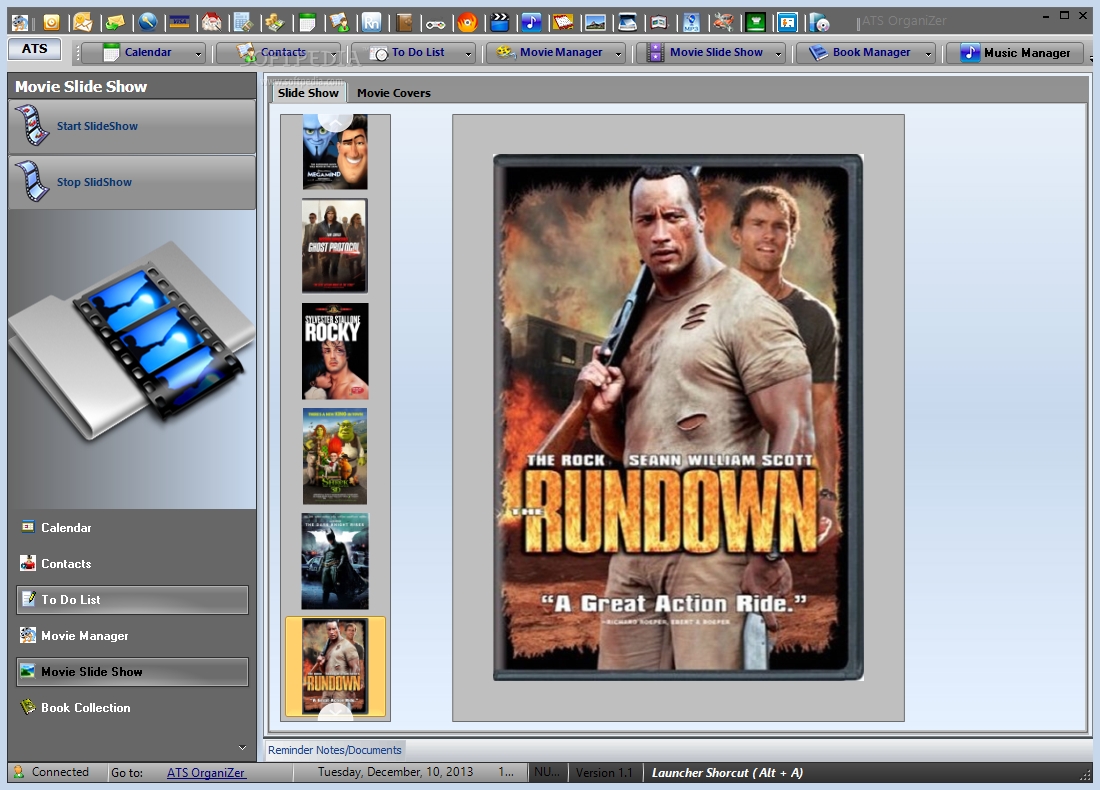
Task: Follow the ATS OrganiZer status bar link
Action: (x=206, y=772)
